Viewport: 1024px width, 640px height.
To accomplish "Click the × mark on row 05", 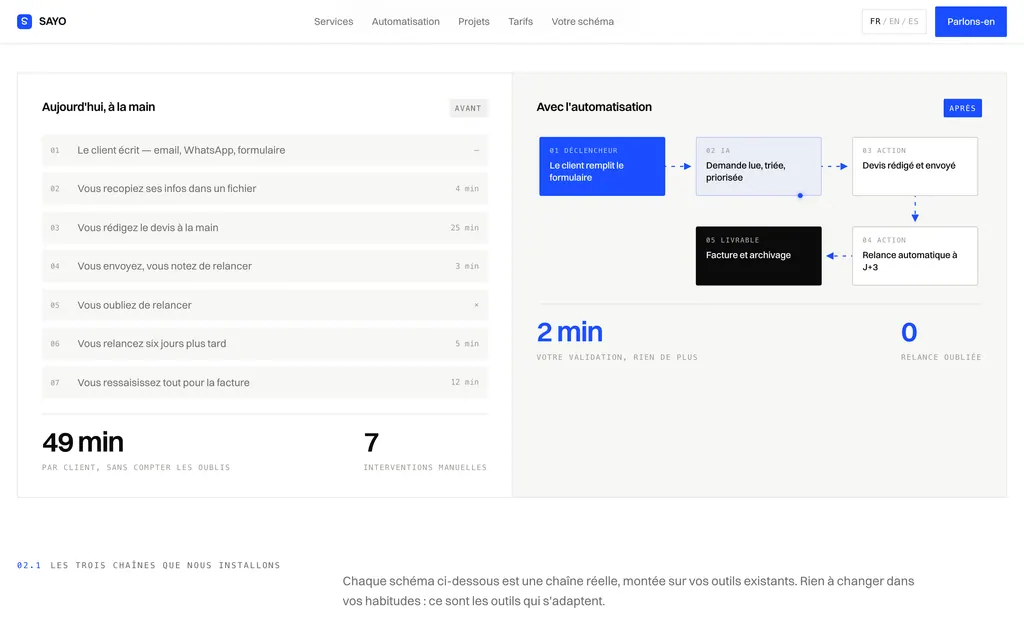I will [x=476, y=305].
